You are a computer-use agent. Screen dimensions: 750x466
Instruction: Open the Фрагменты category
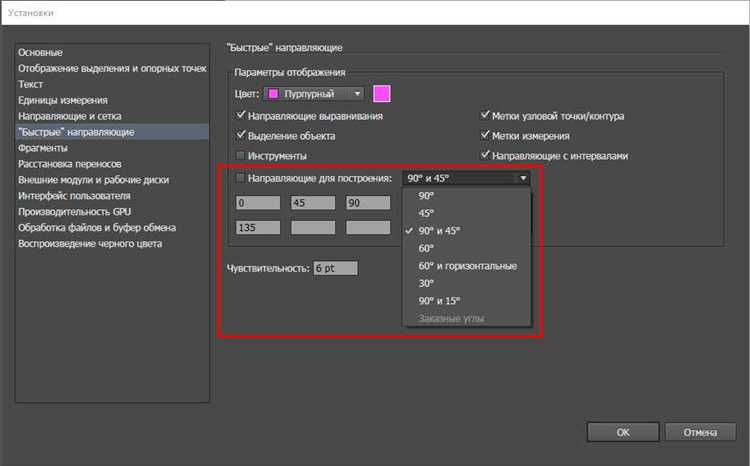(112, 148)
